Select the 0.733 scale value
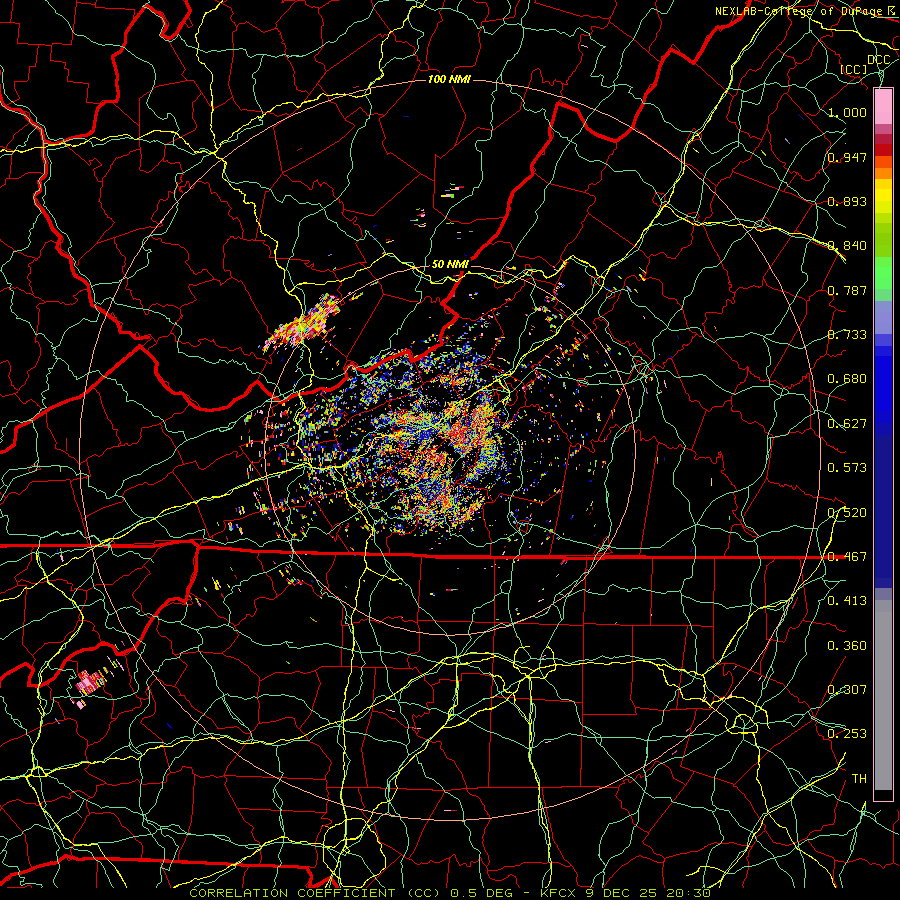900x900 pixels. 847,335
